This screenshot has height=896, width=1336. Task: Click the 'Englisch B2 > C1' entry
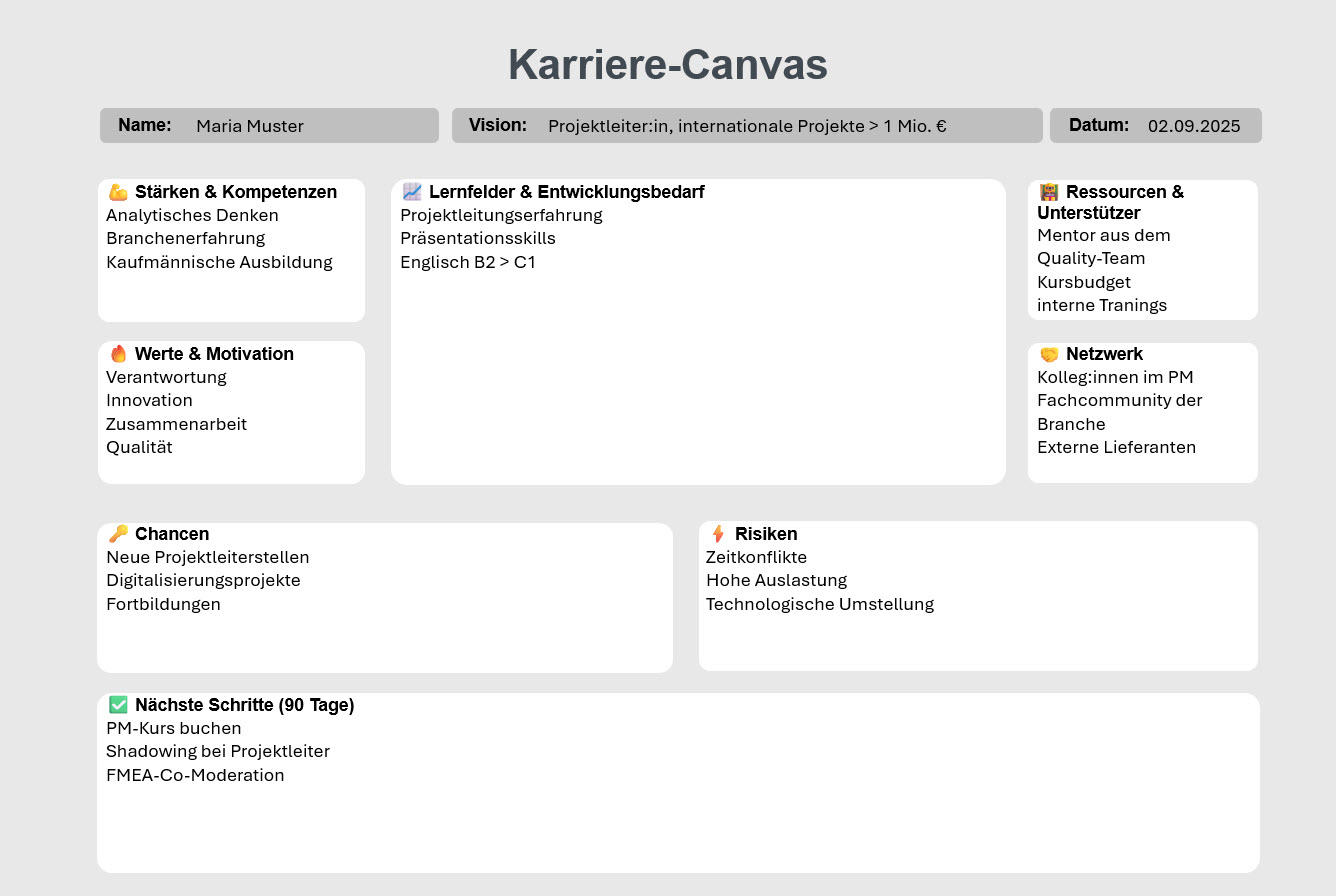point(468,263)
